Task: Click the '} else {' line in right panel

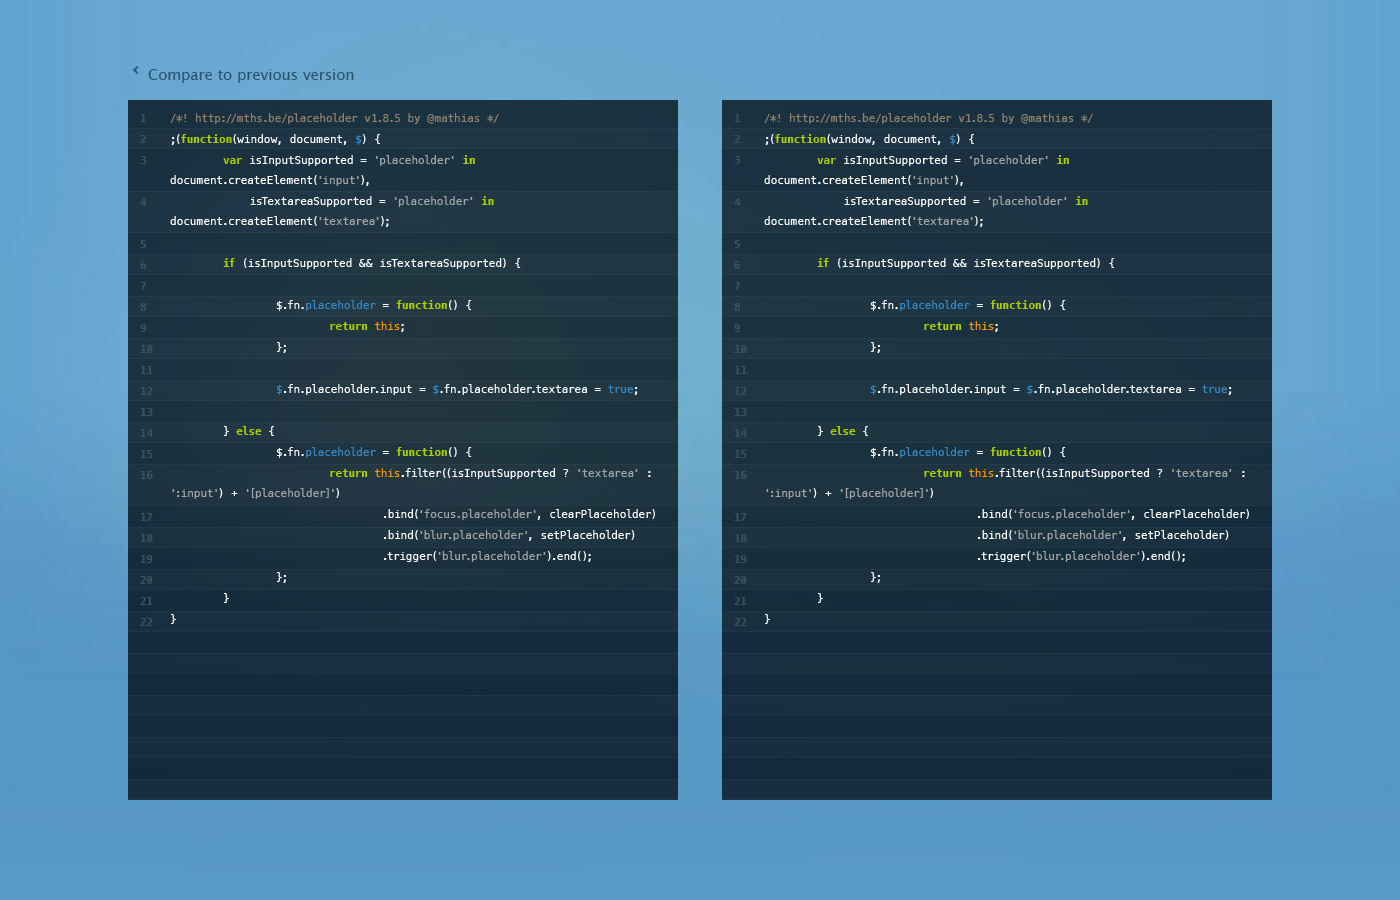Action: point(843,431)
